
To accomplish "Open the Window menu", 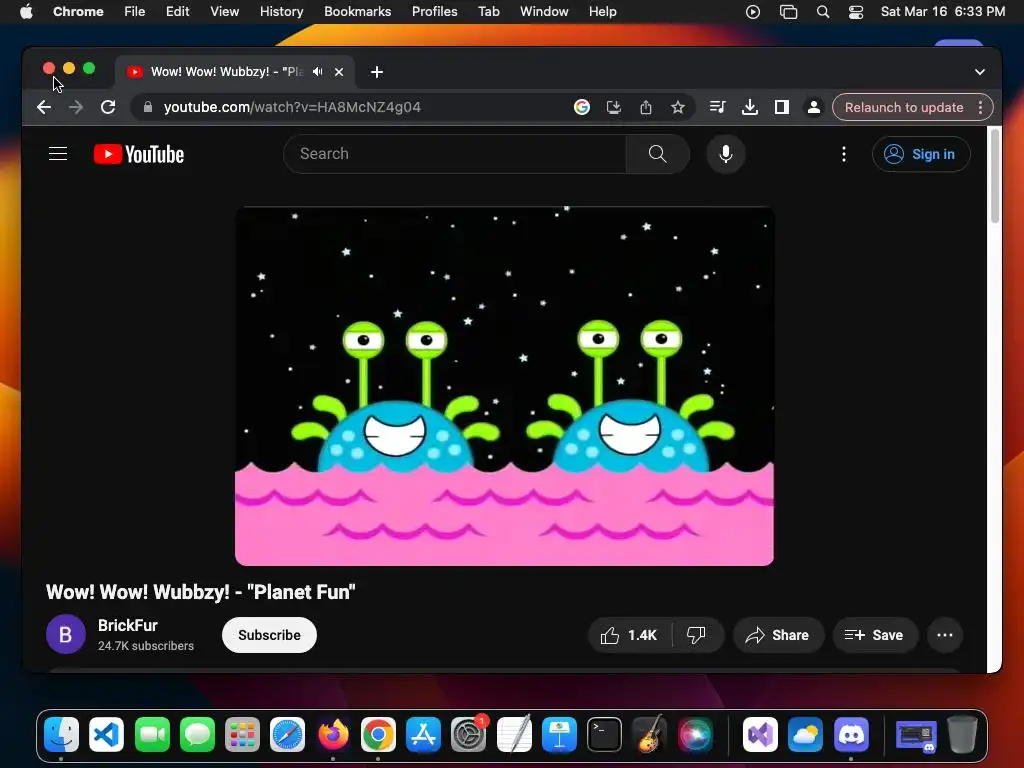I will (x=544, y=12).
